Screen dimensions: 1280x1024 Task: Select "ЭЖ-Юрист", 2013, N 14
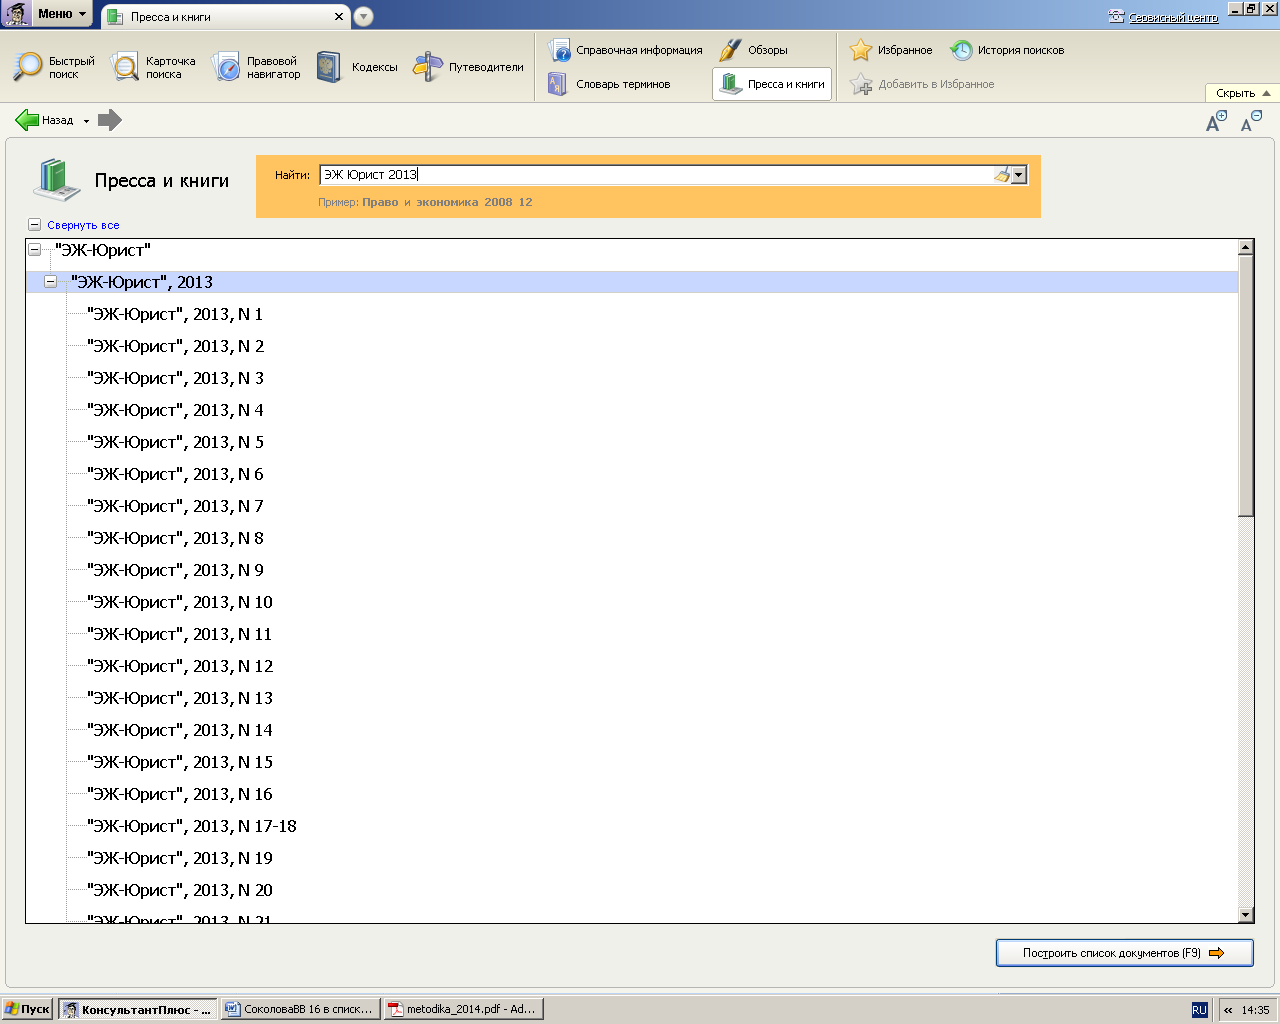click(180, 730)
